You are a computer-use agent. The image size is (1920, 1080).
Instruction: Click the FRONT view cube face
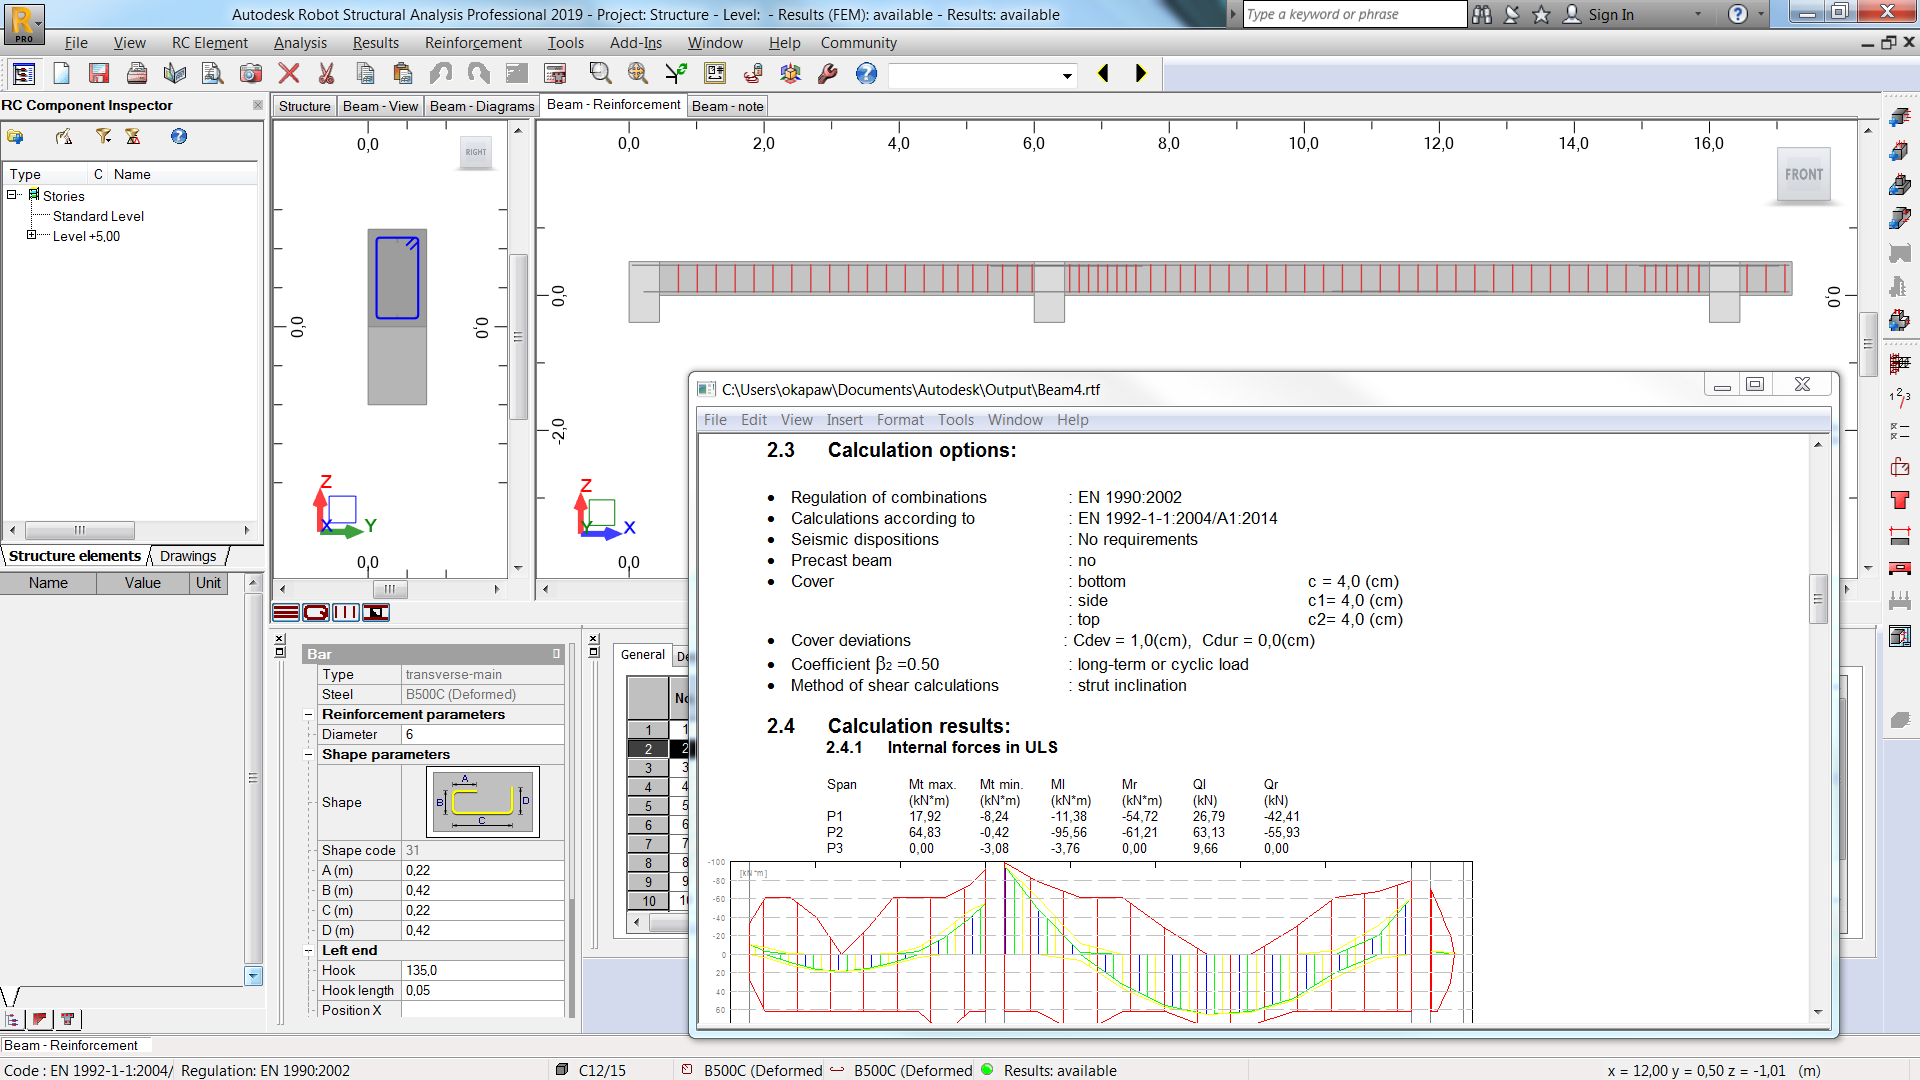(1803, 174)
